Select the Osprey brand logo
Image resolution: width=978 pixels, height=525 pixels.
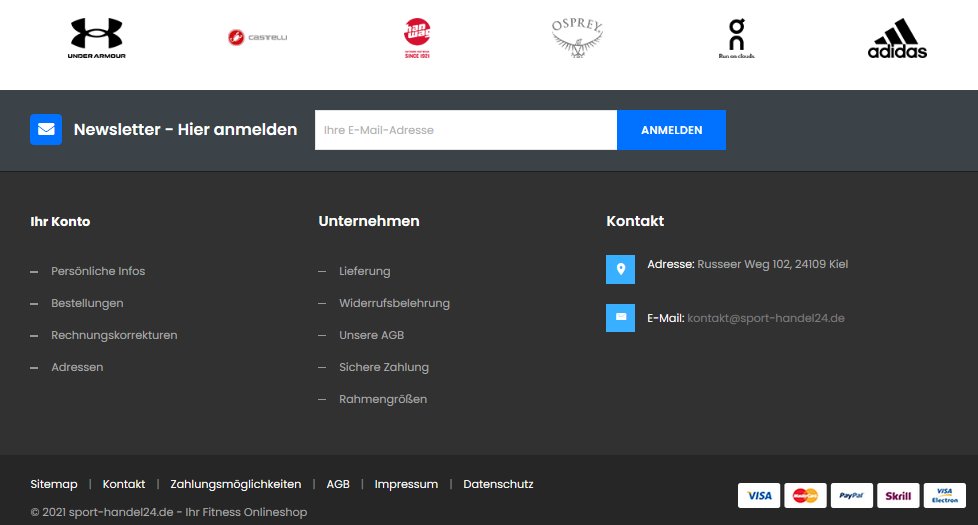click(577, 38)
